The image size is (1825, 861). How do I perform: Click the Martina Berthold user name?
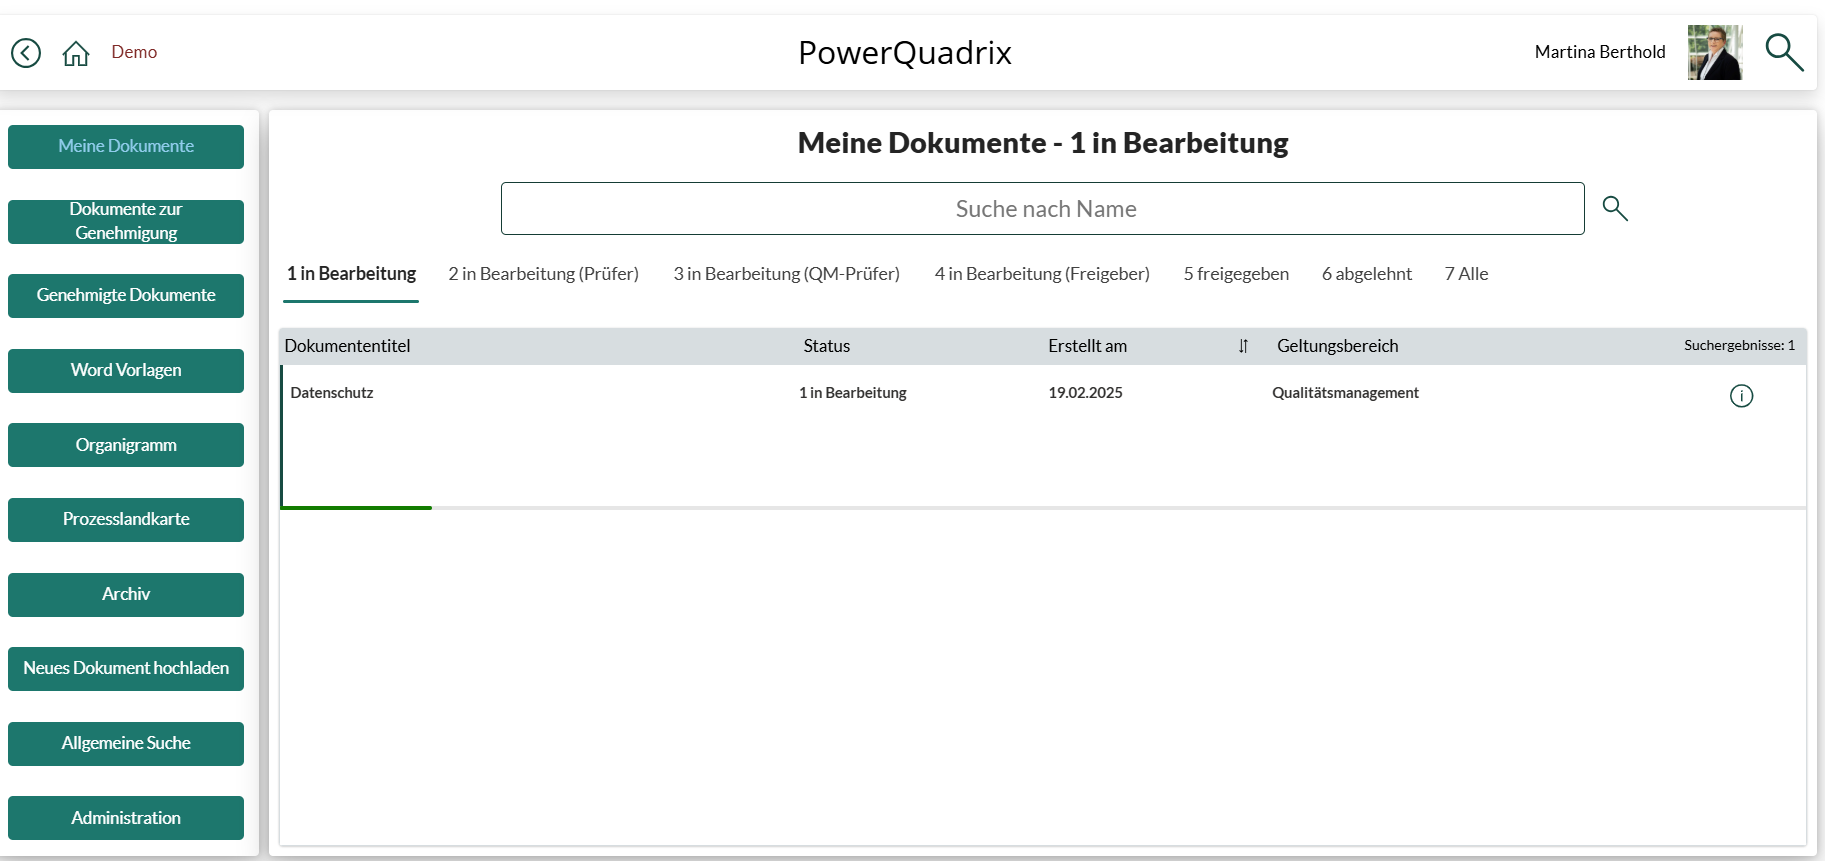click(x=1600, y=52)
